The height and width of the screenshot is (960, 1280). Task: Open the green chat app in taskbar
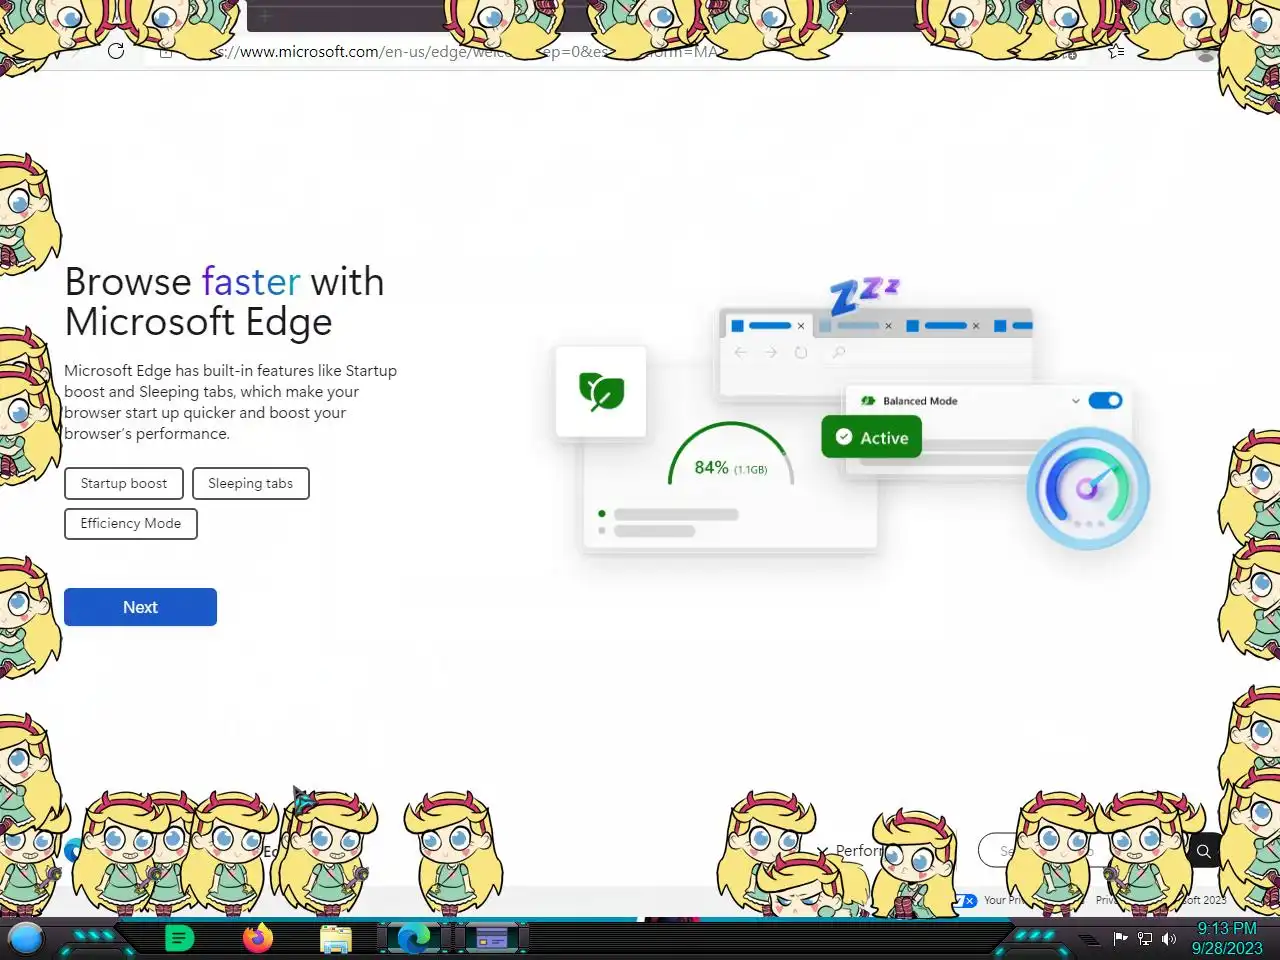click(x=179, y=938)
